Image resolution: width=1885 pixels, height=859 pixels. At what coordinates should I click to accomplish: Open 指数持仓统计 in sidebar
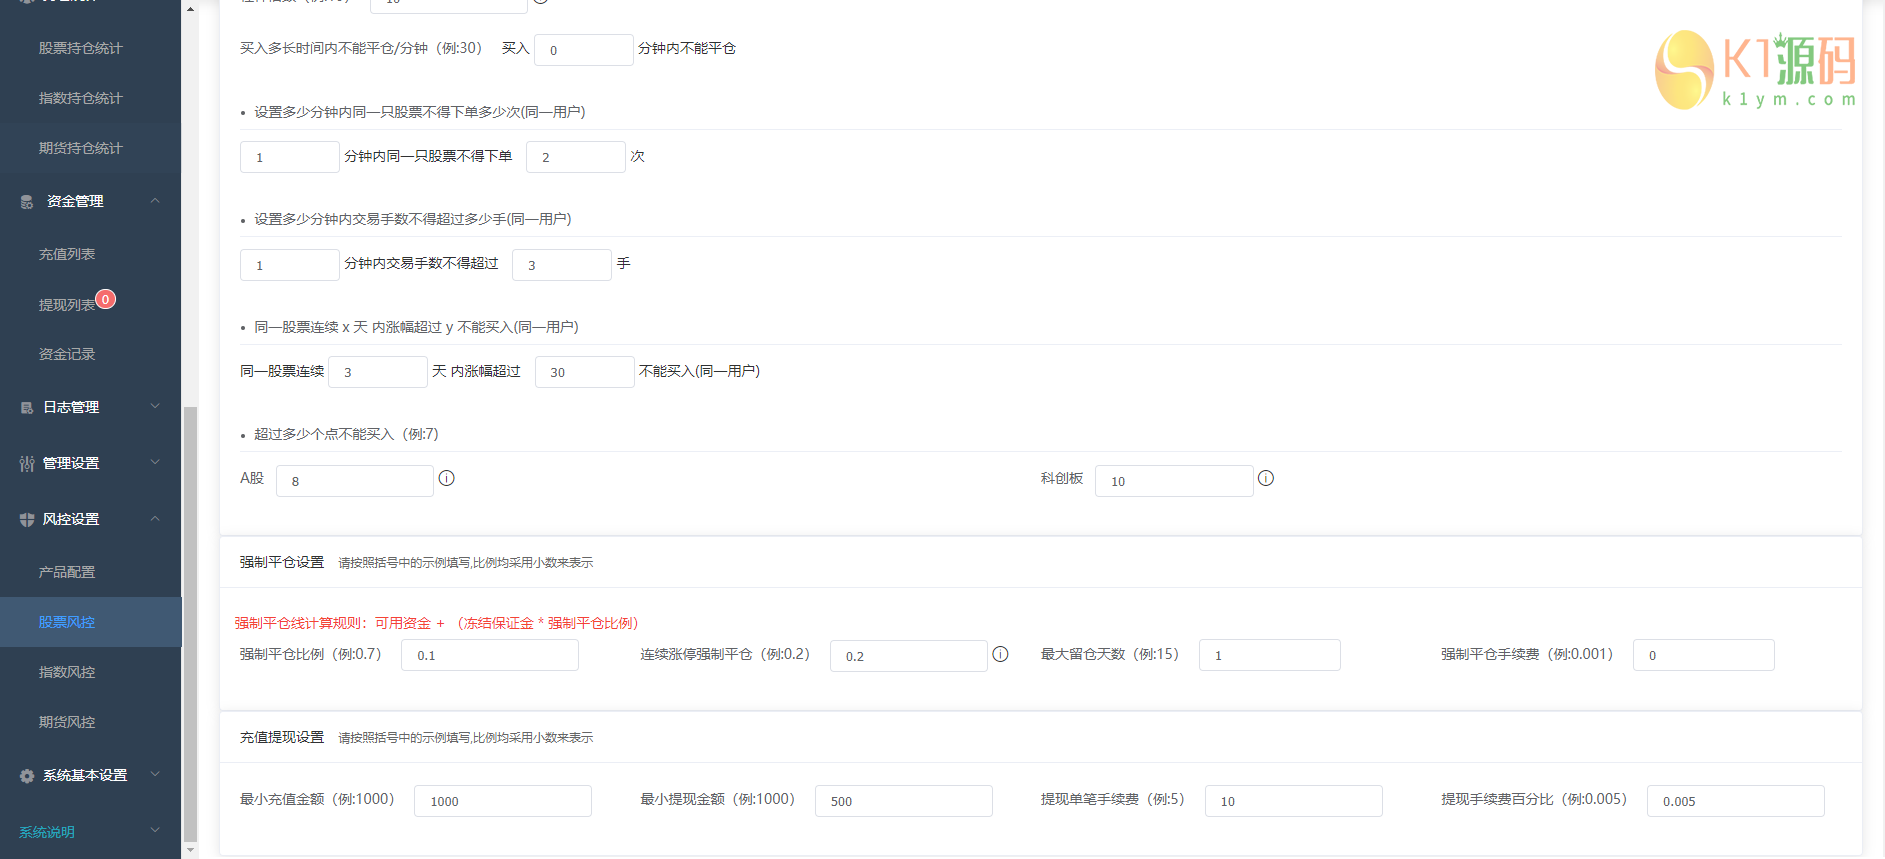click(x=80, y=98)
